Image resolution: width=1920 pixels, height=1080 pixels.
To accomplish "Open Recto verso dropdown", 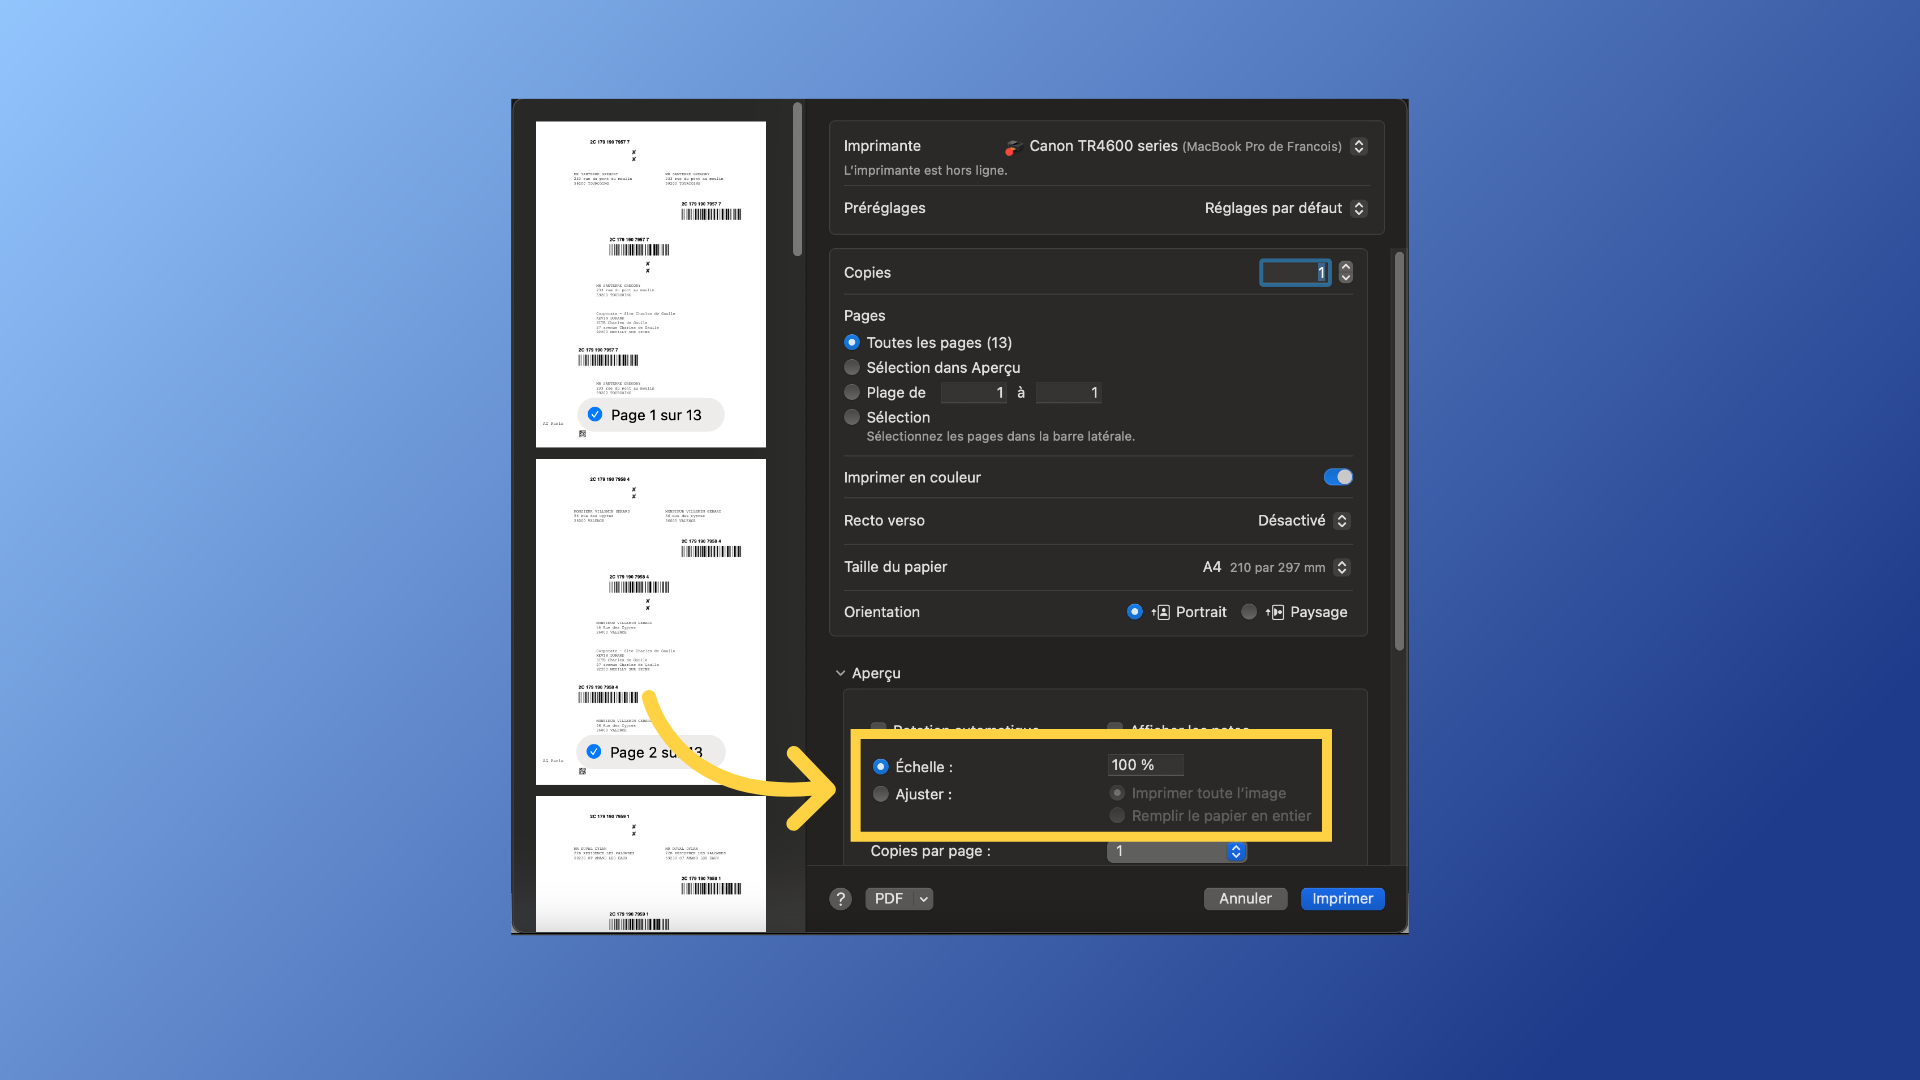I will (x=1342, y=521).
